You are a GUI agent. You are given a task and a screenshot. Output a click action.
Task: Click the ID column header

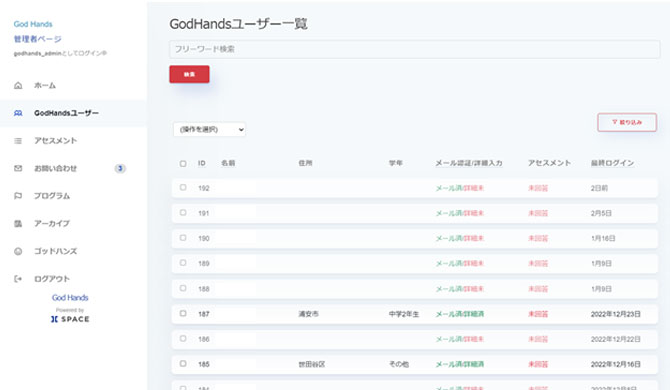pos(202,163)
